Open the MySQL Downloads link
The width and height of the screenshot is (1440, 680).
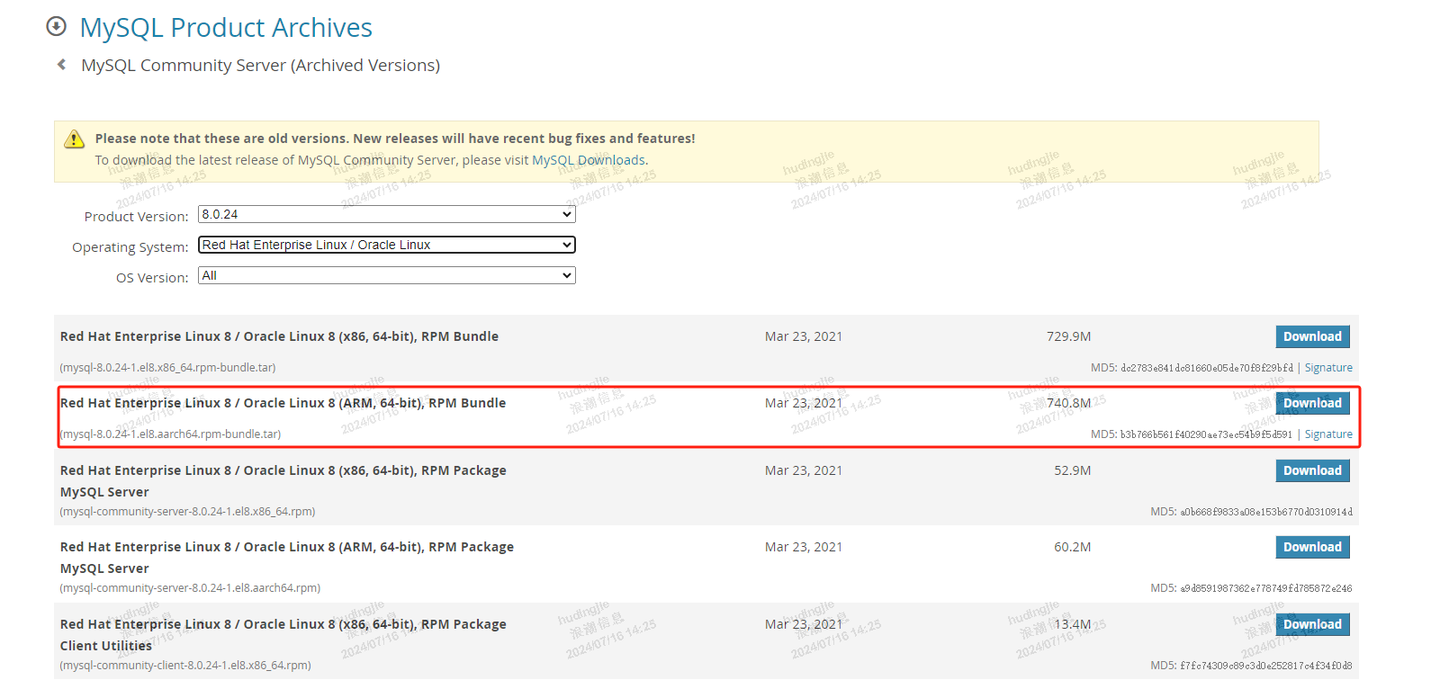[588, 159]
